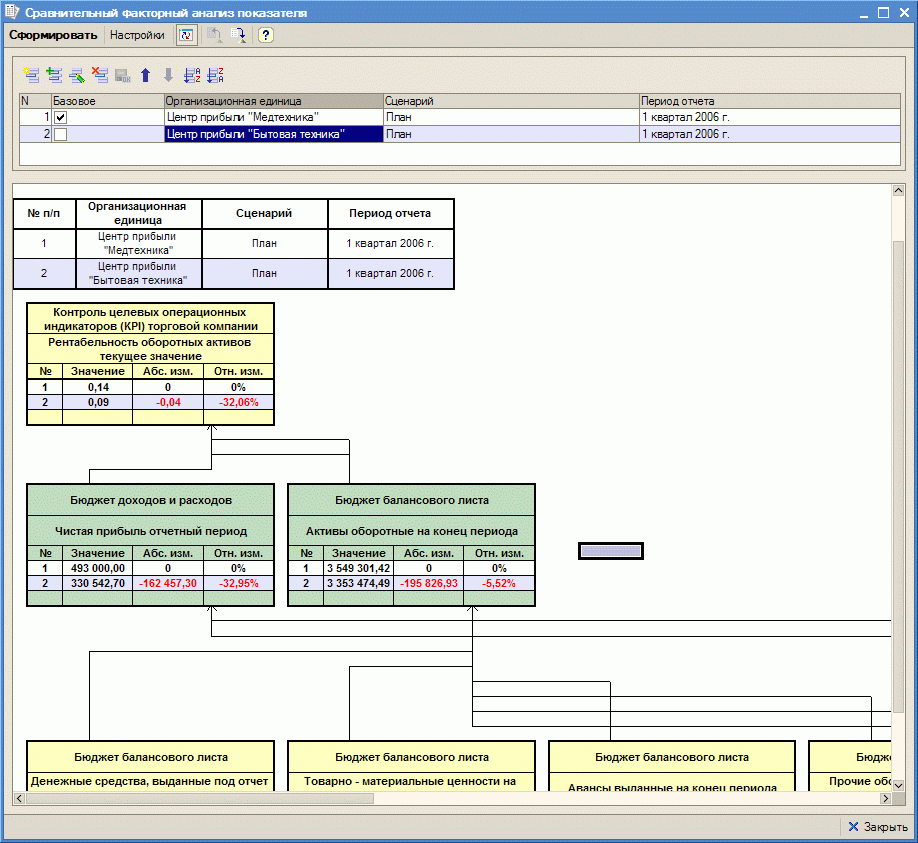Click the -0,04 absolute change cell
Image resolution: width=918 pixels, height=843 pixels.
coord(168,402)
